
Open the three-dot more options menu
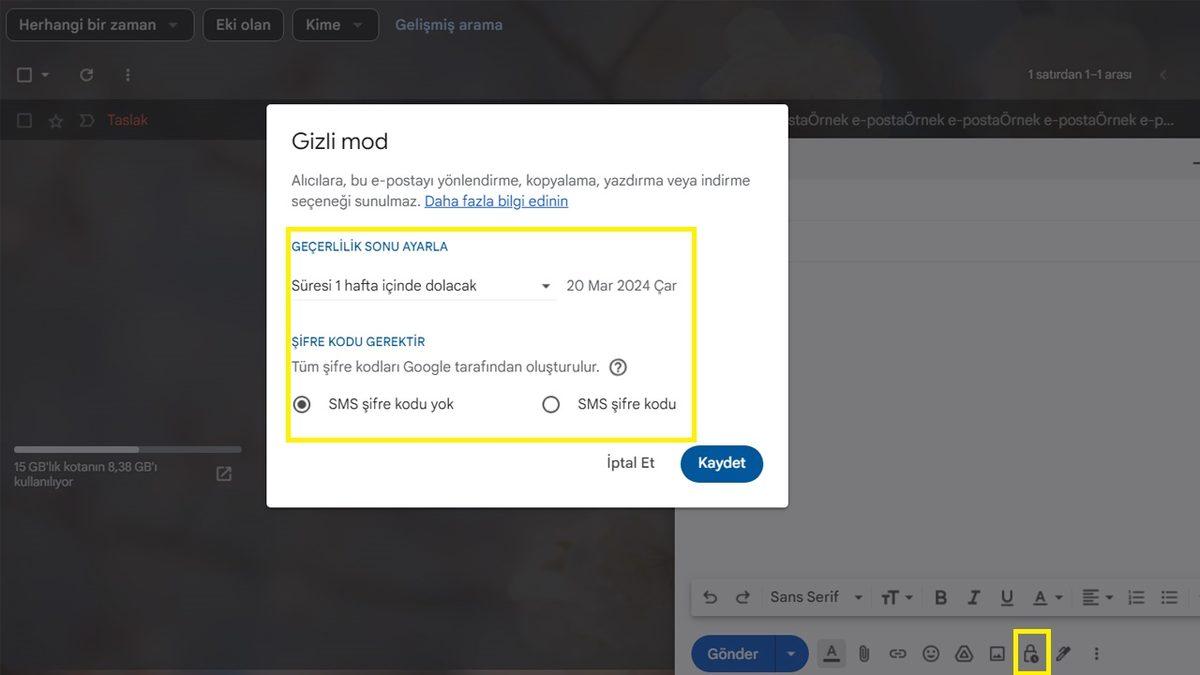coord(126,74)
